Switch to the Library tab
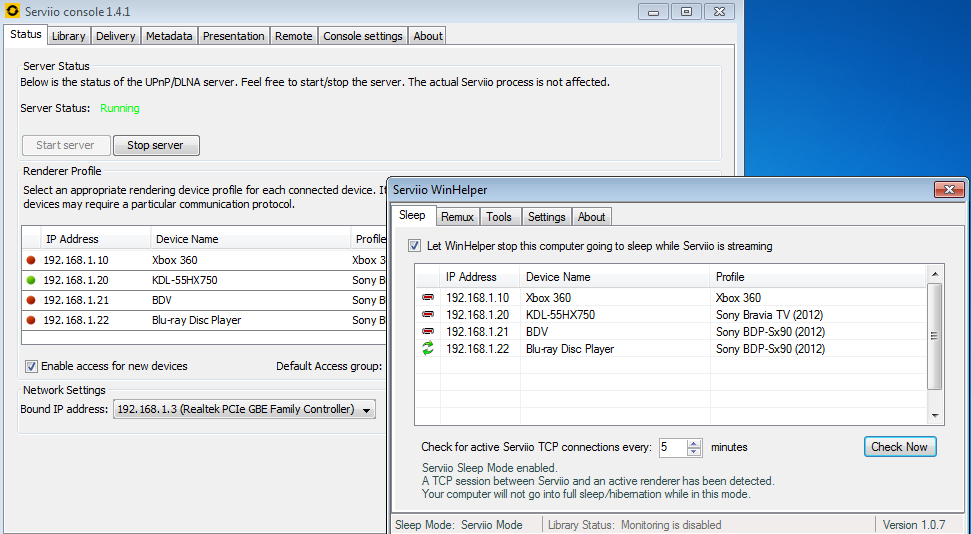 pos(68,36)
